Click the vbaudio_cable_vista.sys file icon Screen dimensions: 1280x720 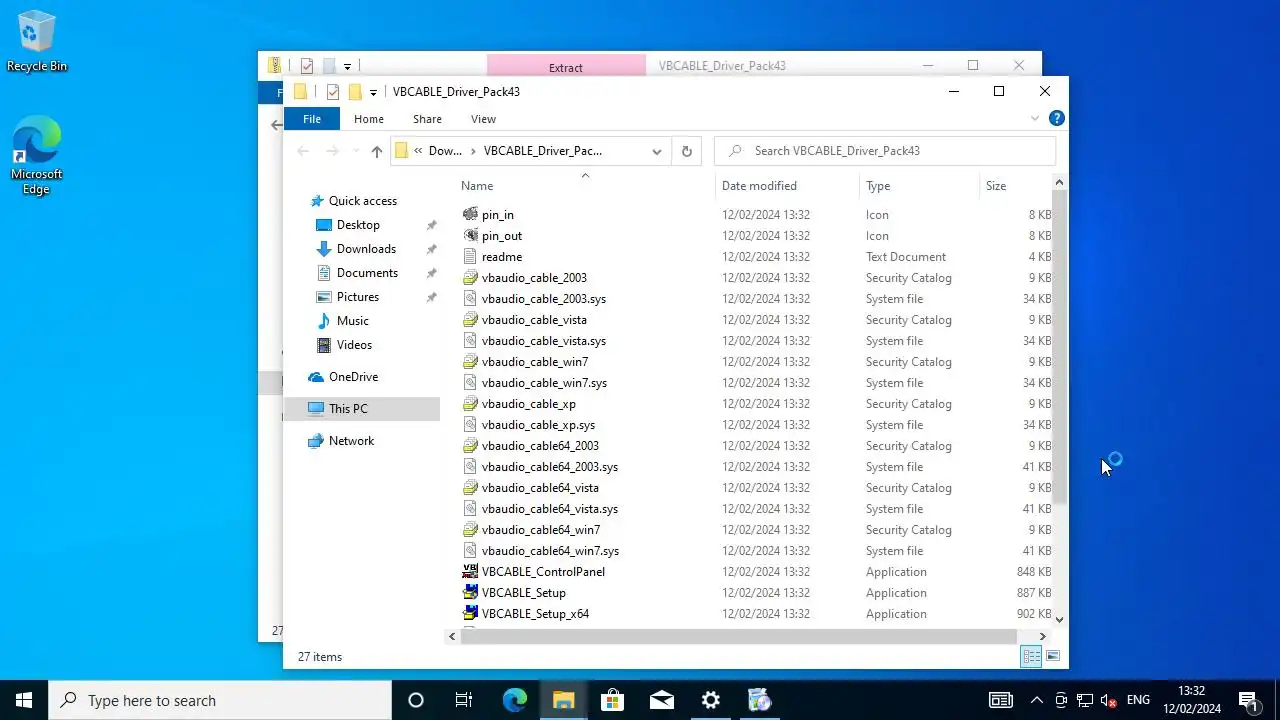[470, 341]
